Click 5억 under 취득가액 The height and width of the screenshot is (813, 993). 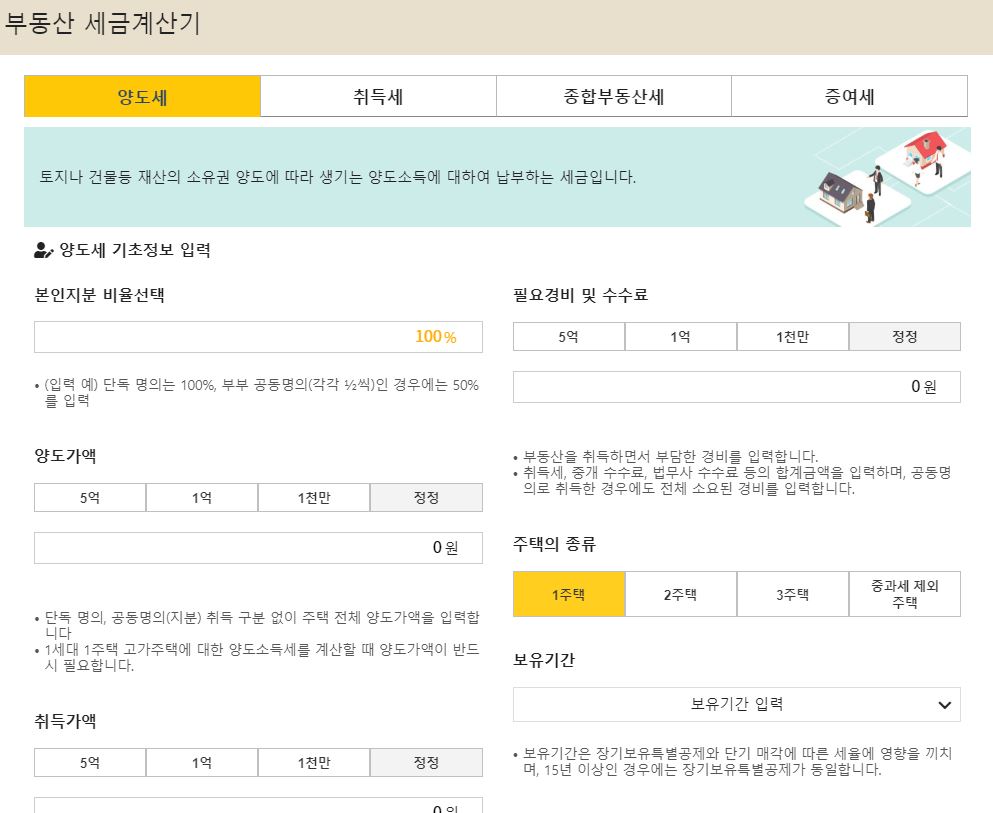[x=89, y=762]
